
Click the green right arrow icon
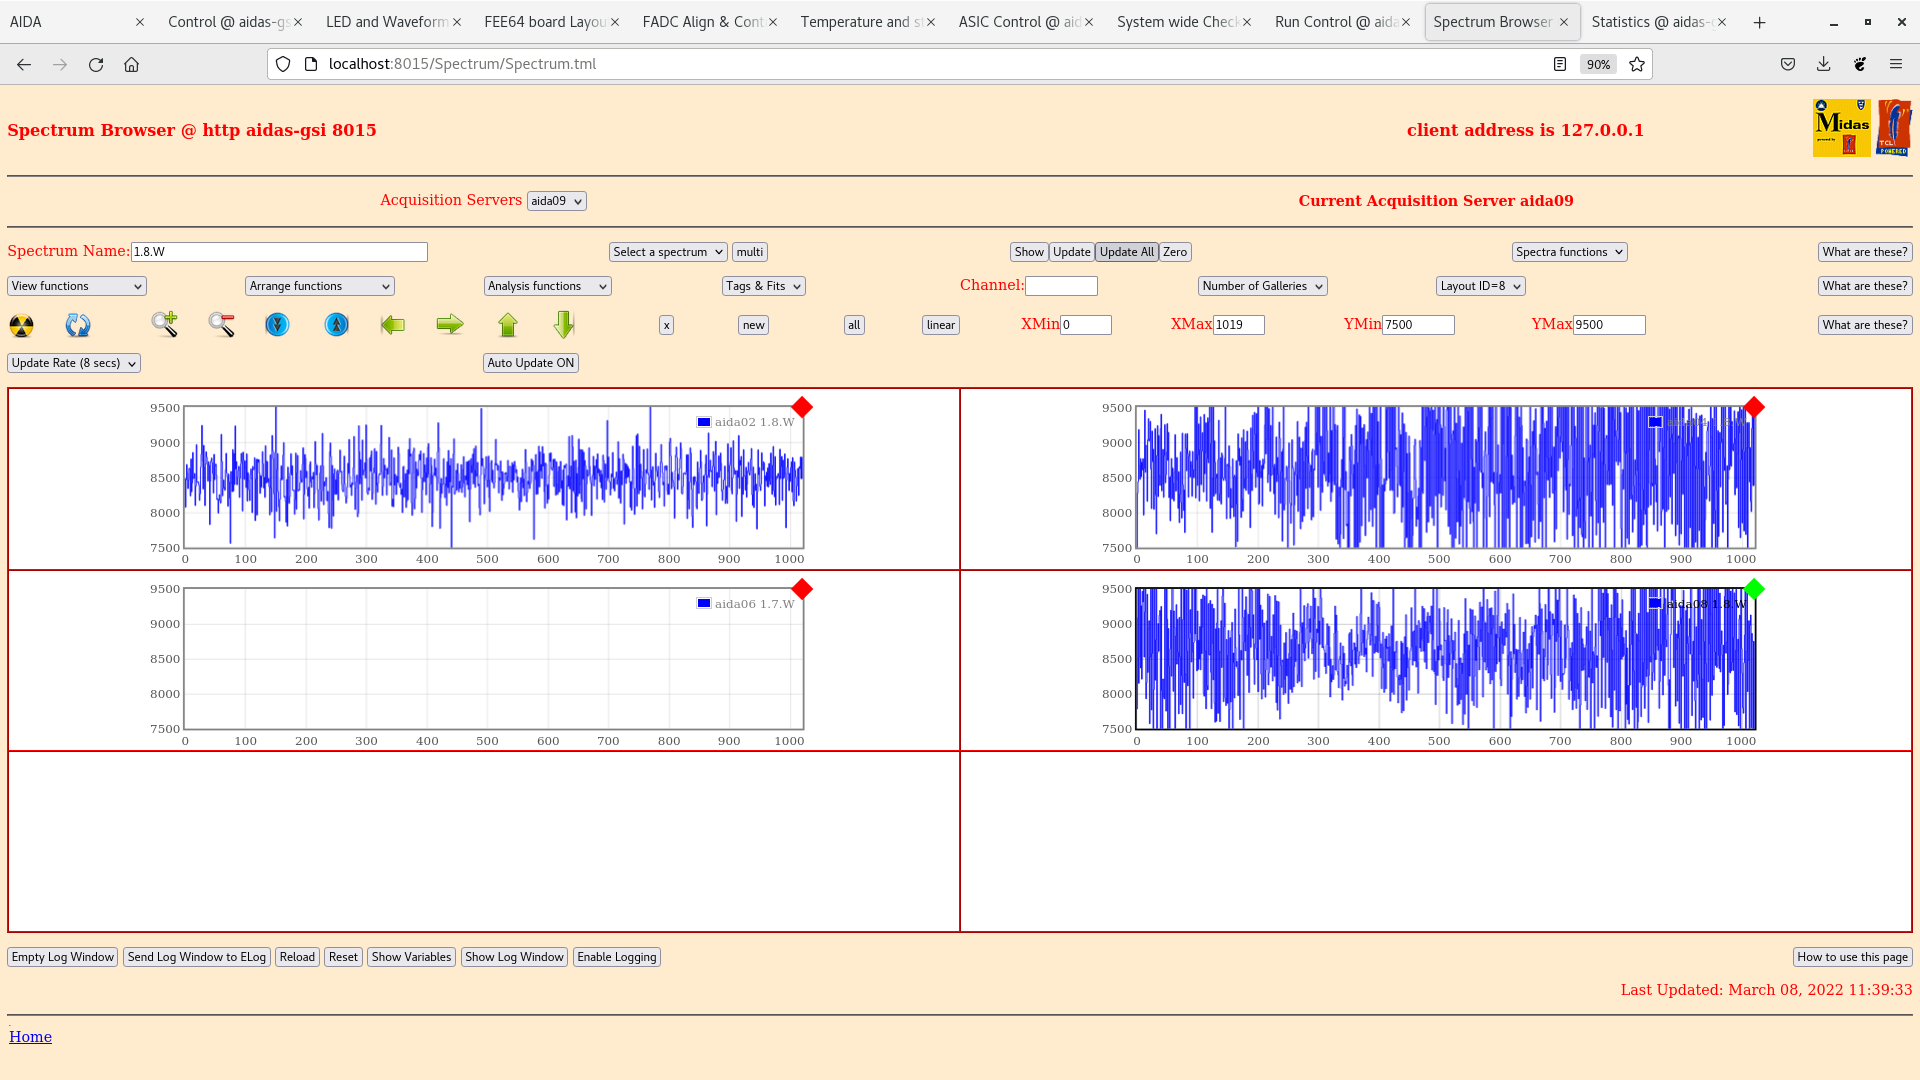point(450,324)
